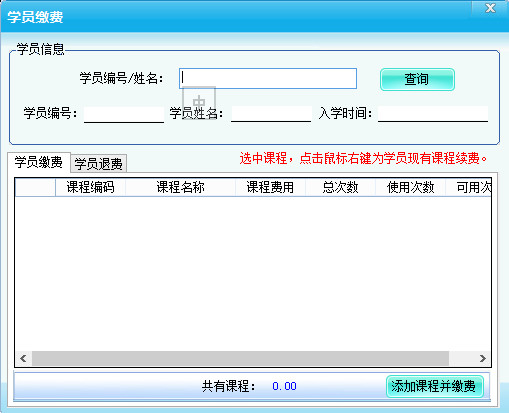509x413 pixels.
Task: Click the 总次数 column header
Action: point(340,187)
